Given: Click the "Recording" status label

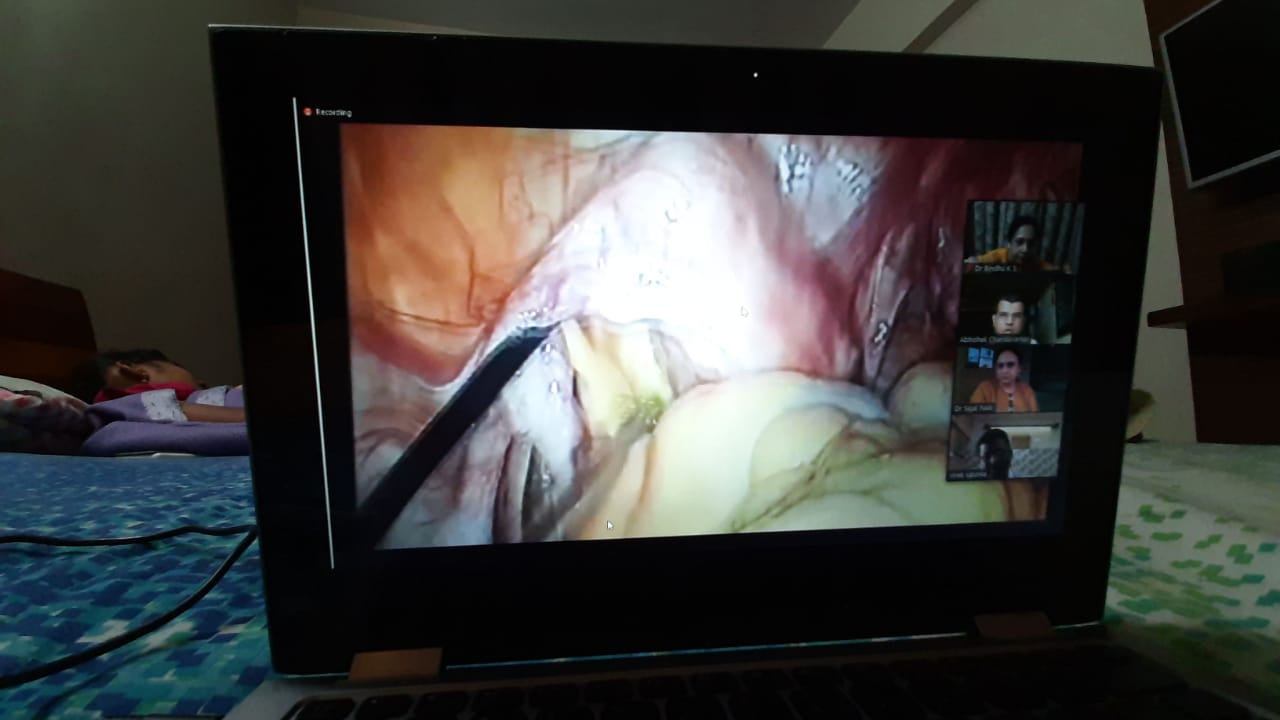Looking at the screenshot, I should point(333,113).
